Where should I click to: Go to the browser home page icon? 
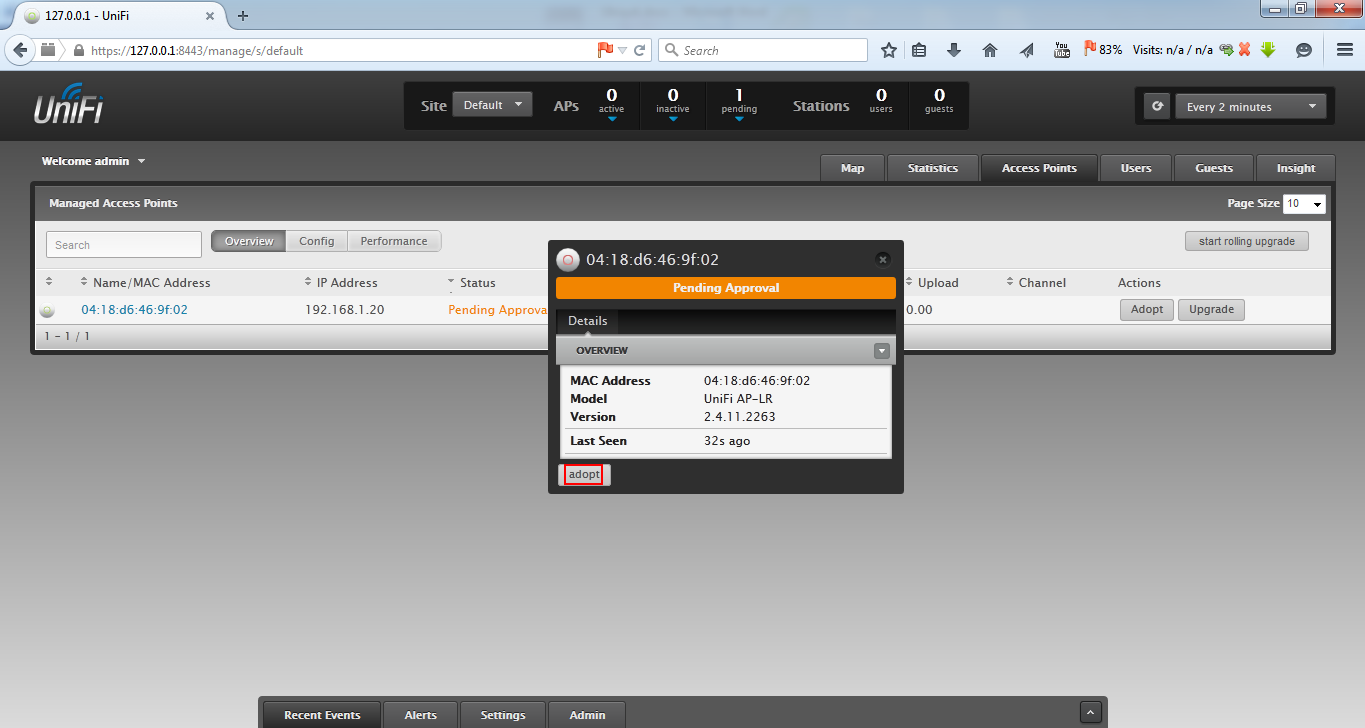[x=990, y=50]
